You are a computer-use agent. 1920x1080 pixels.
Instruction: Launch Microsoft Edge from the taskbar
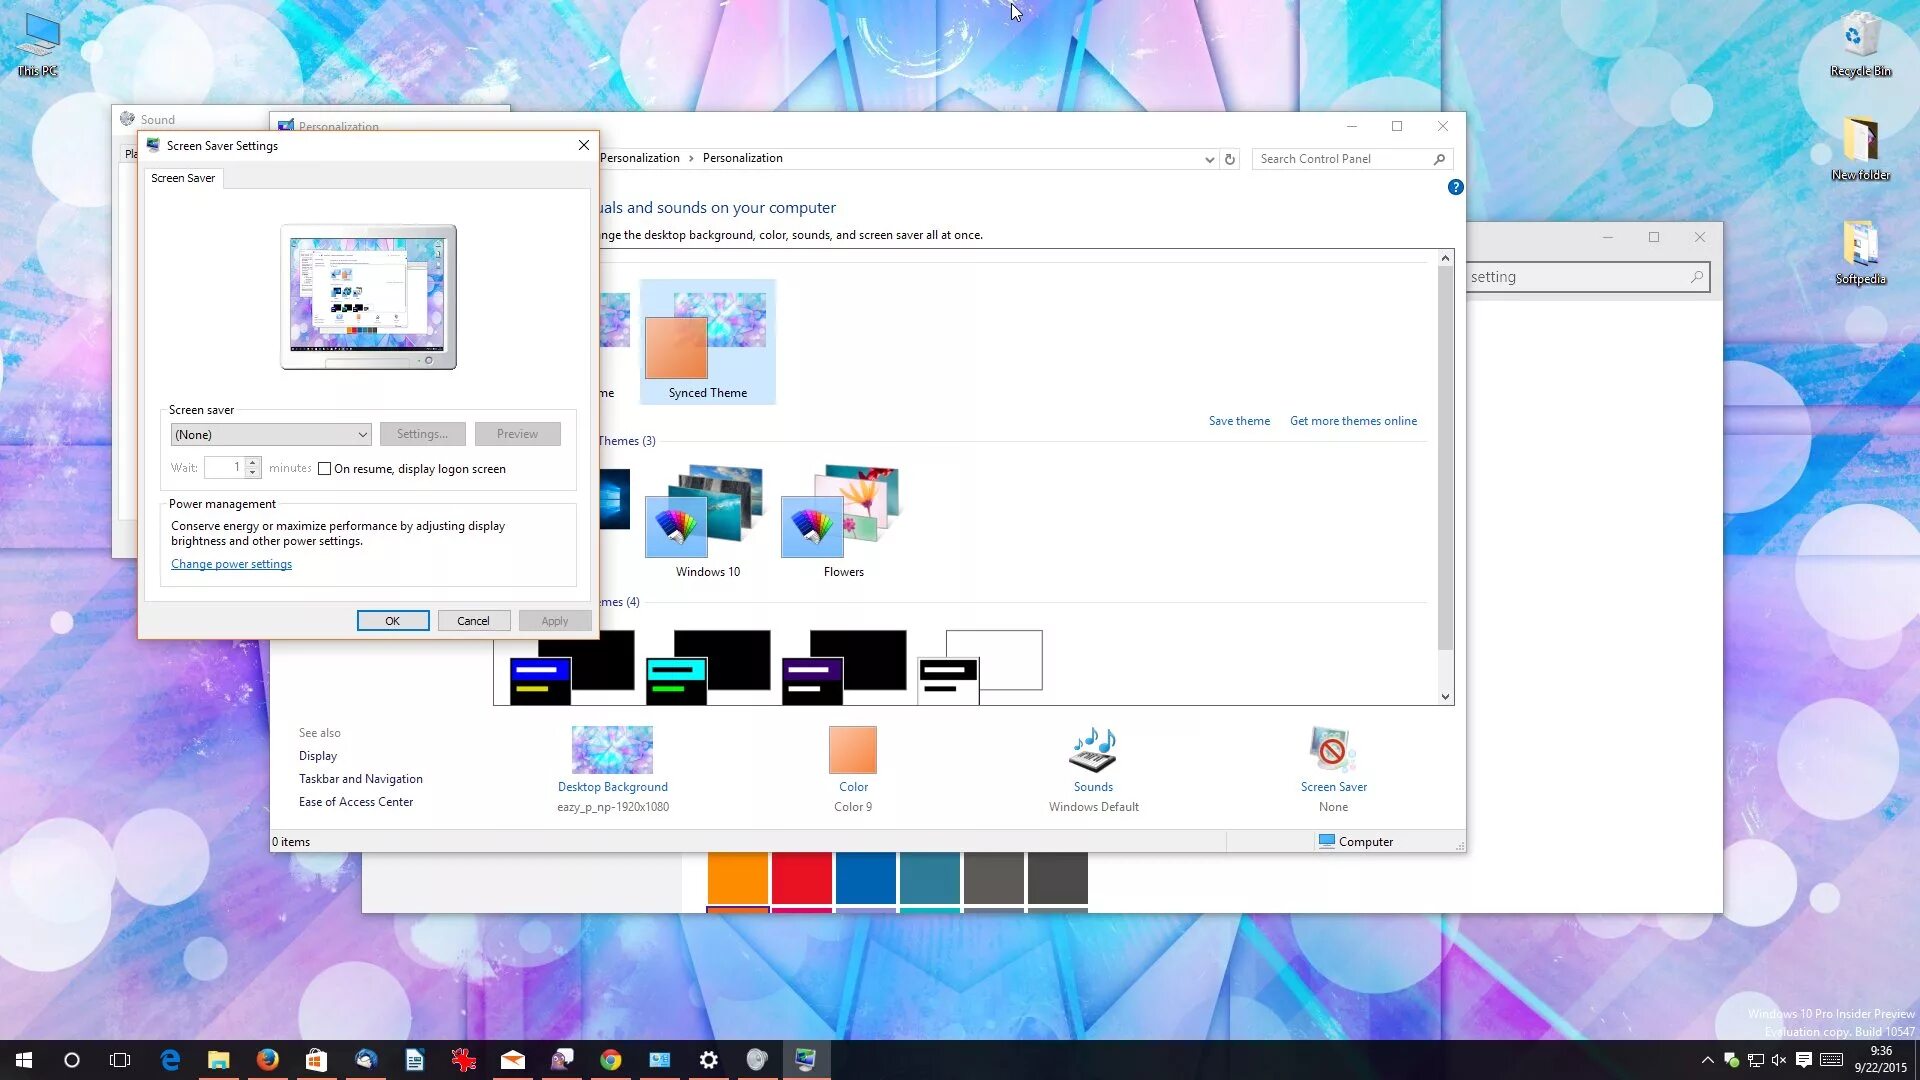pyautogui.click(x=170, y=1060)
